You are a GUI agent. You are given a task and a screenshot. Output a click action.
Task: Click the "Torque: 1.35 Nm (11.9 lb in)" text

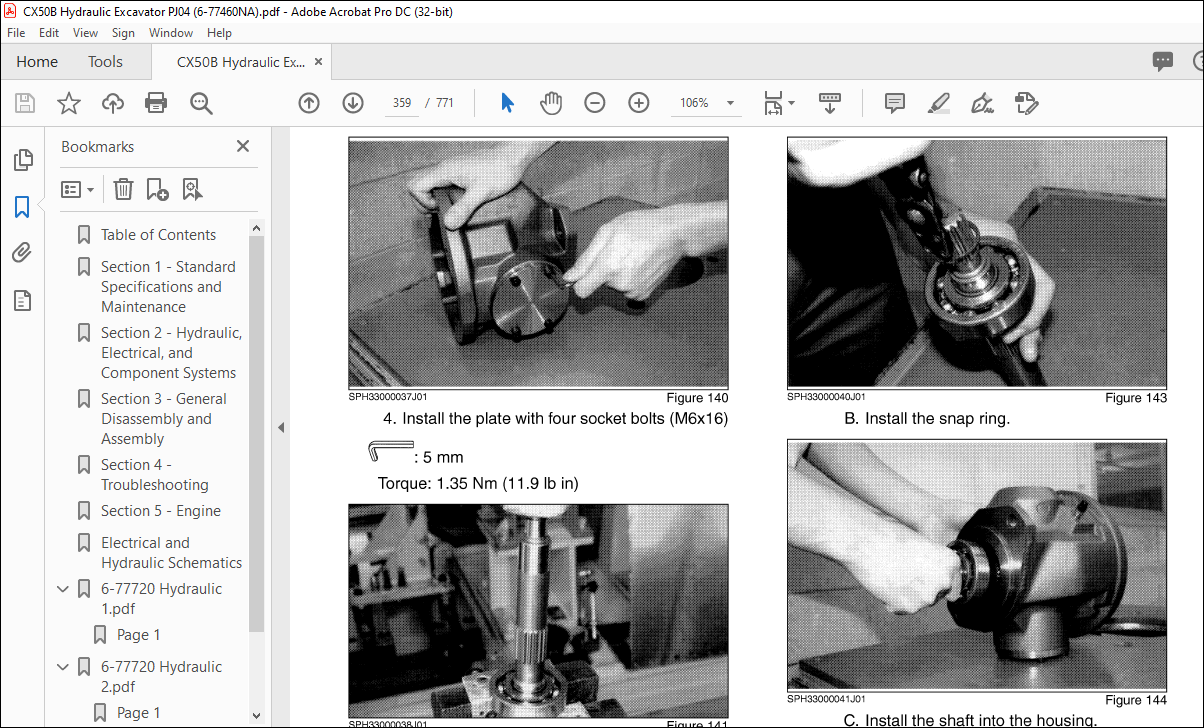pyautogui.click(x=478, y=484)
